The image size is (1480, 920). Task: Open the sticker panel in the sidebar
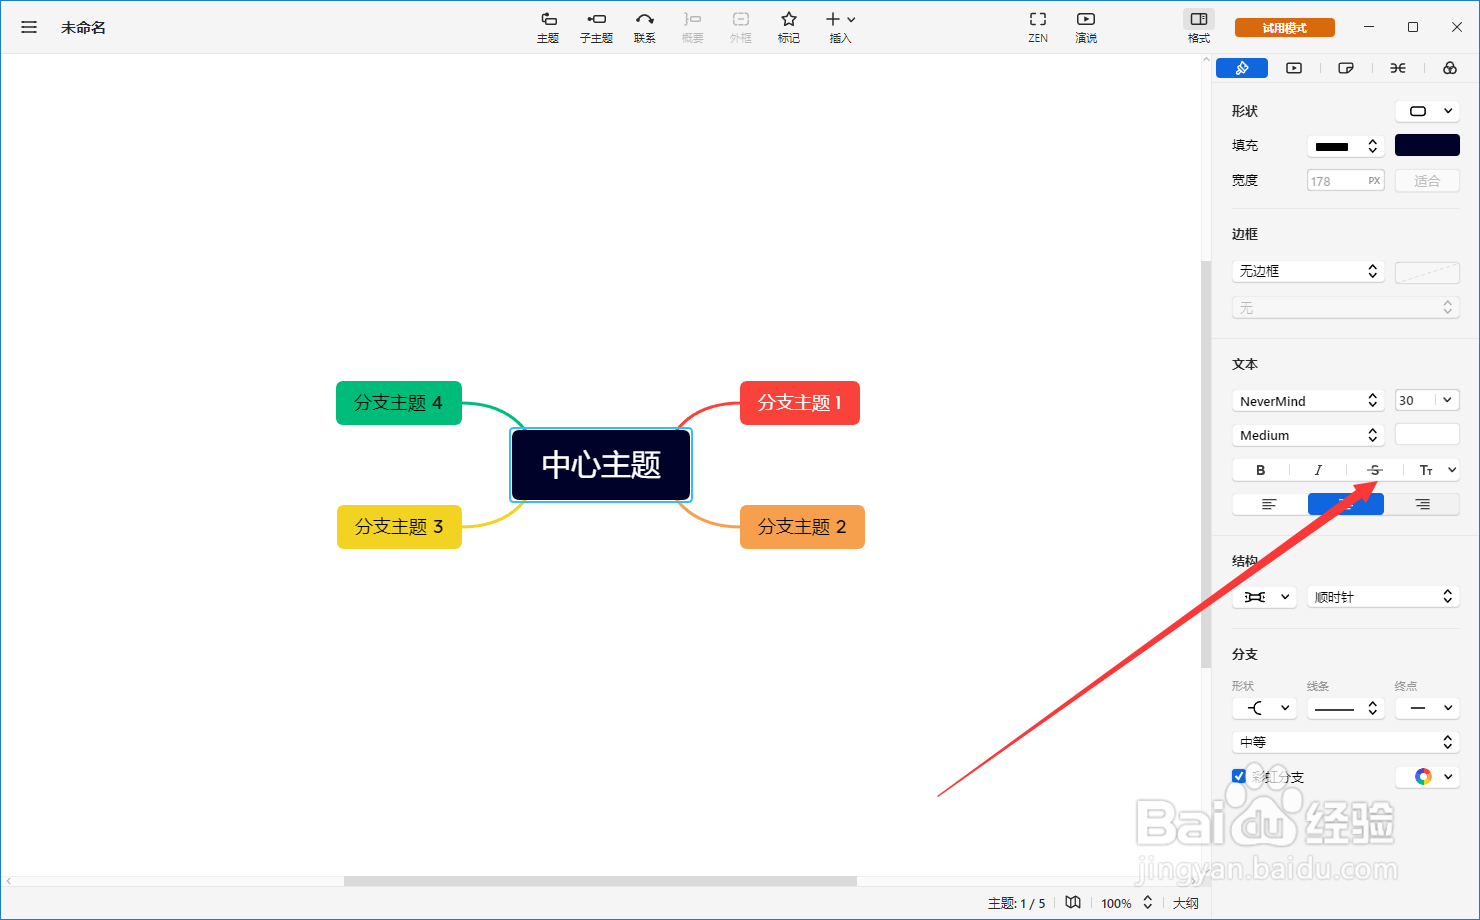click(1346, 67)
